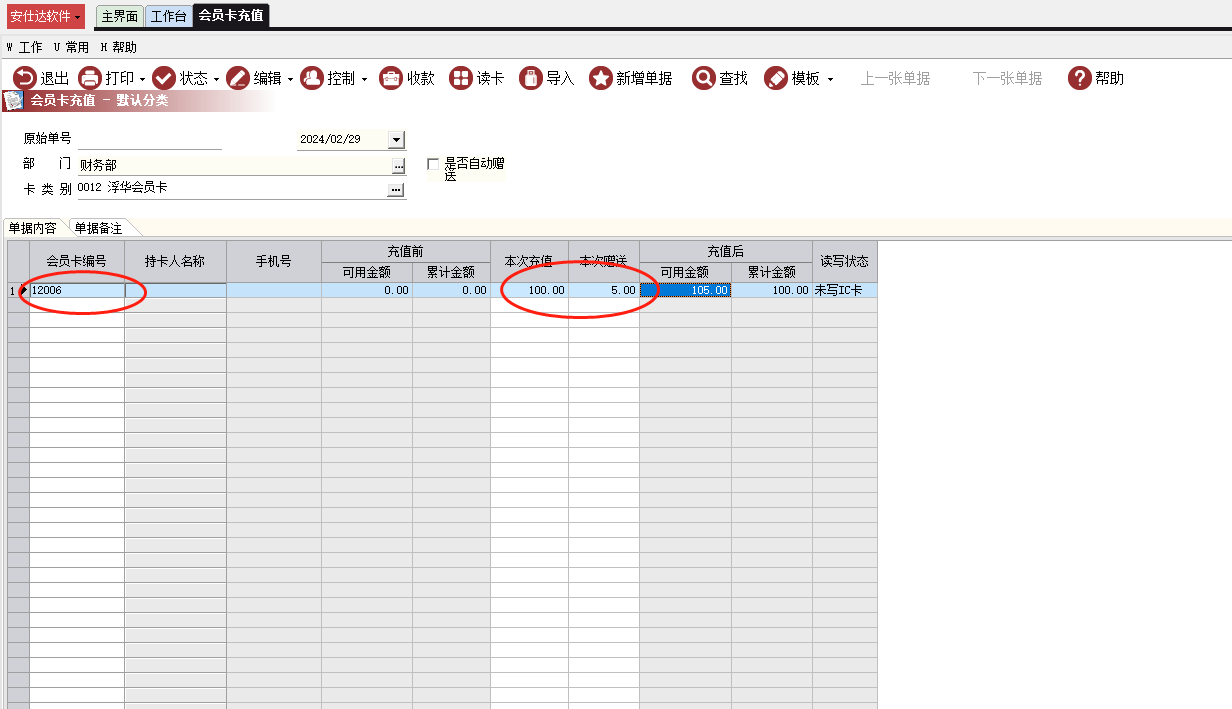Click the 下一张单据 button
The width and height of the screenshot is (1232, 709).
pos(1007,79)
